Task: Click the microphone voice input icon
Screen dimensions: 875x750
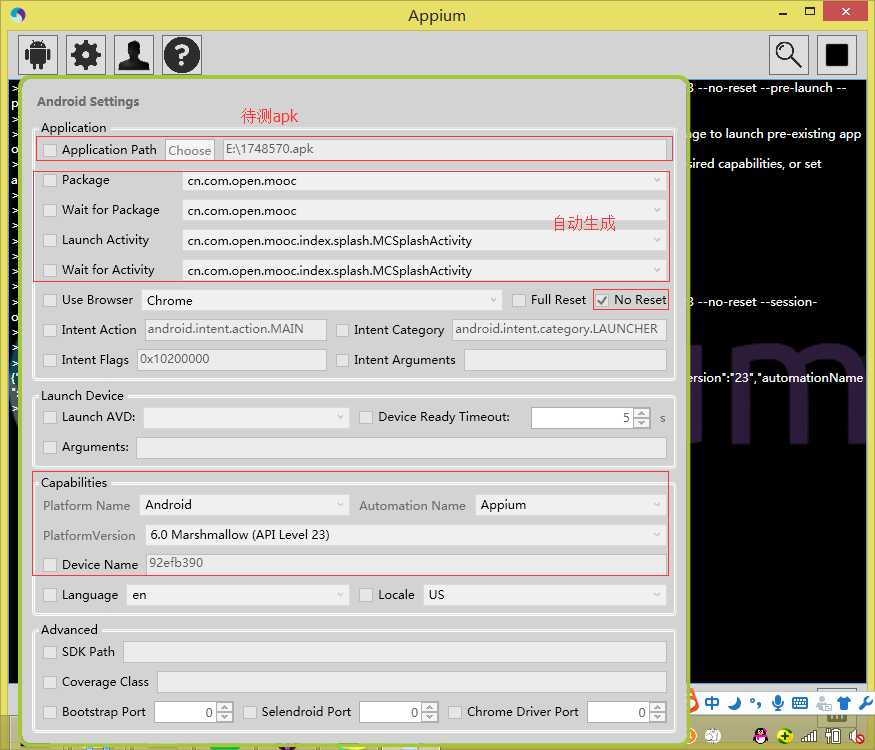Action: pos(777,703)
